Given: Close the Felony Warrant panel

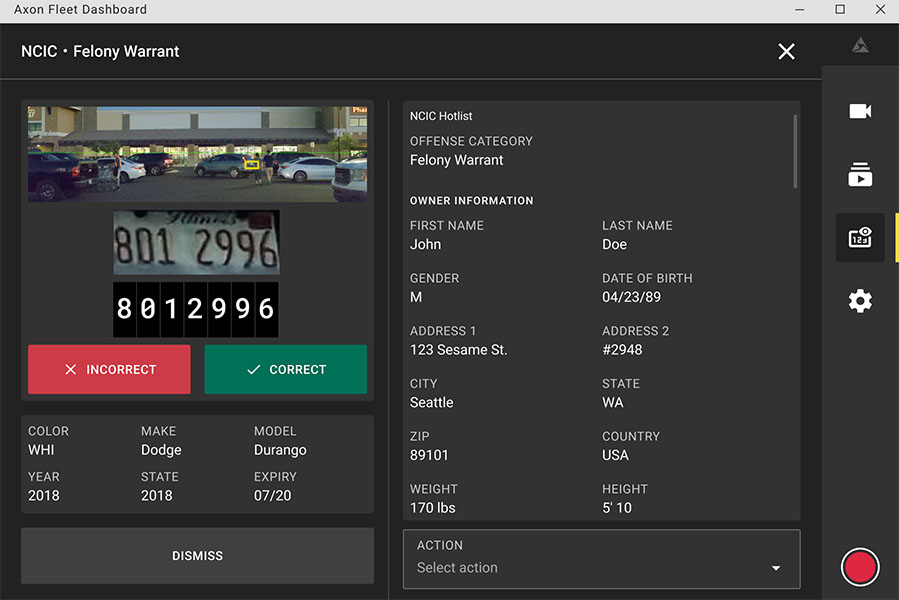Looking at the screenshot, I should (x=786, y=52).
